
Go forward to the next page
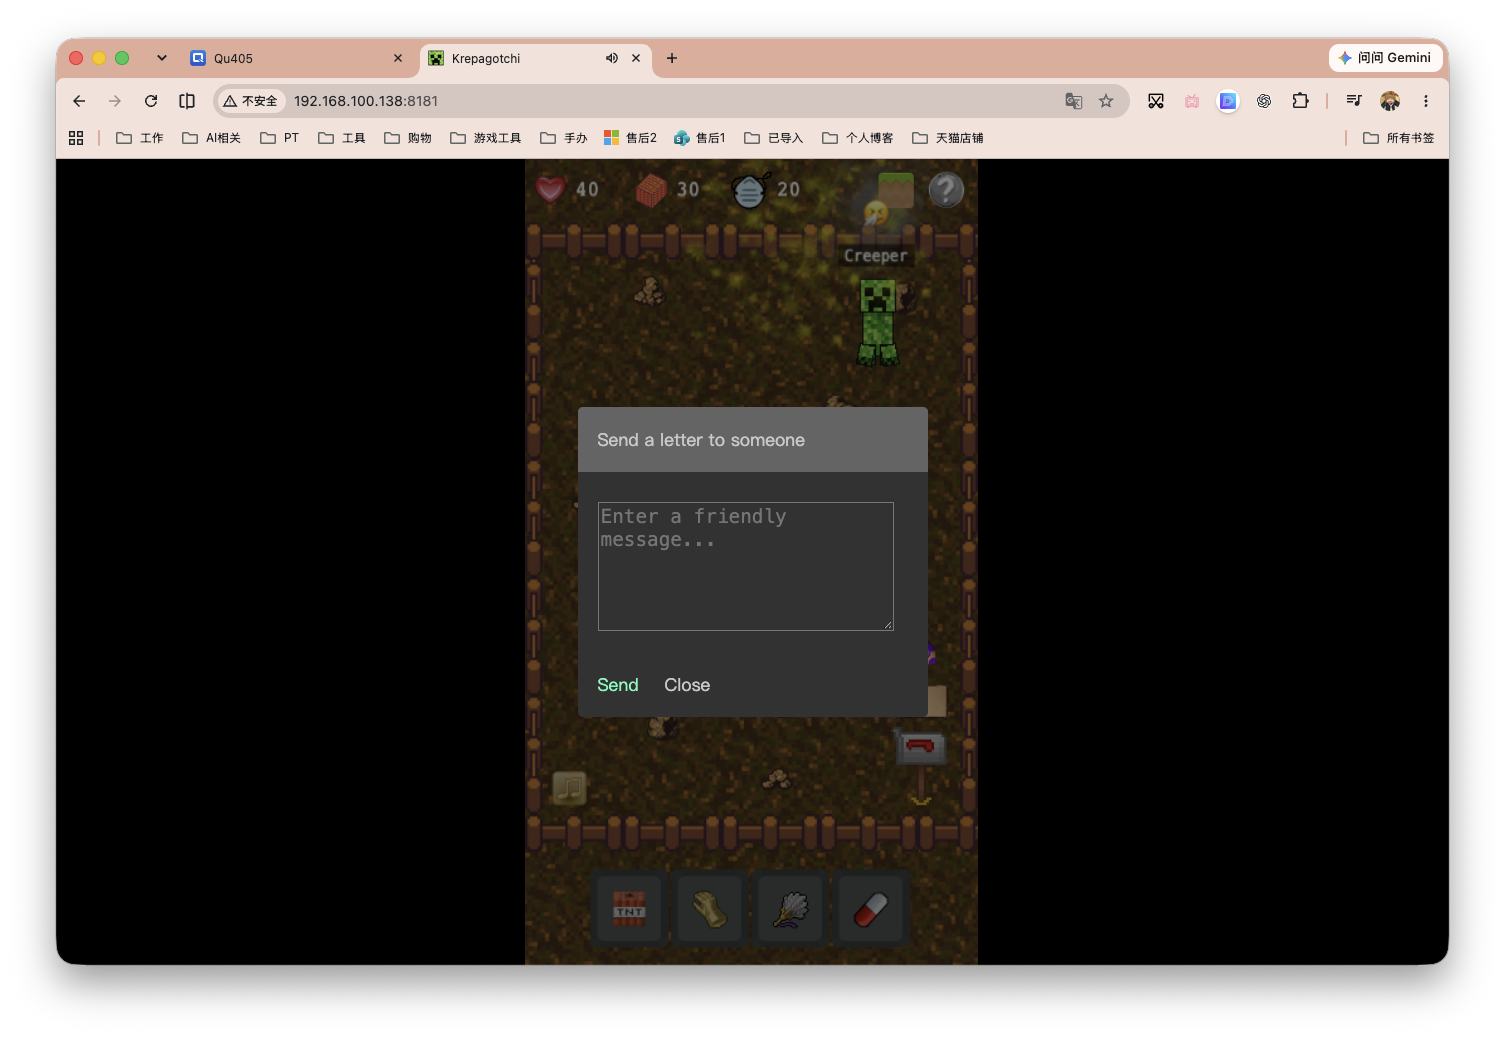(115, 101)
